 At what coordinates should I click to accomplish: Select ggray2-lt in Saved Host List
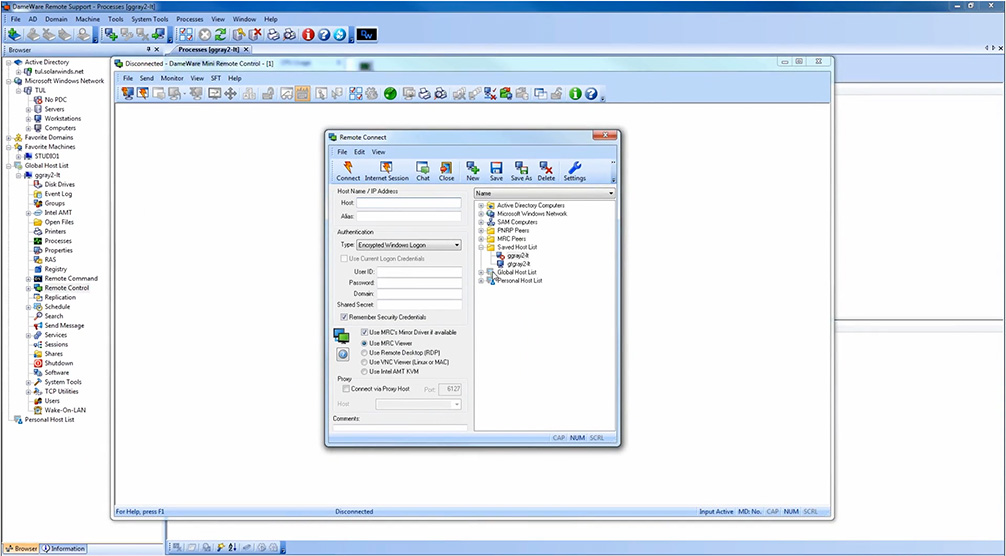click(518, 255)
